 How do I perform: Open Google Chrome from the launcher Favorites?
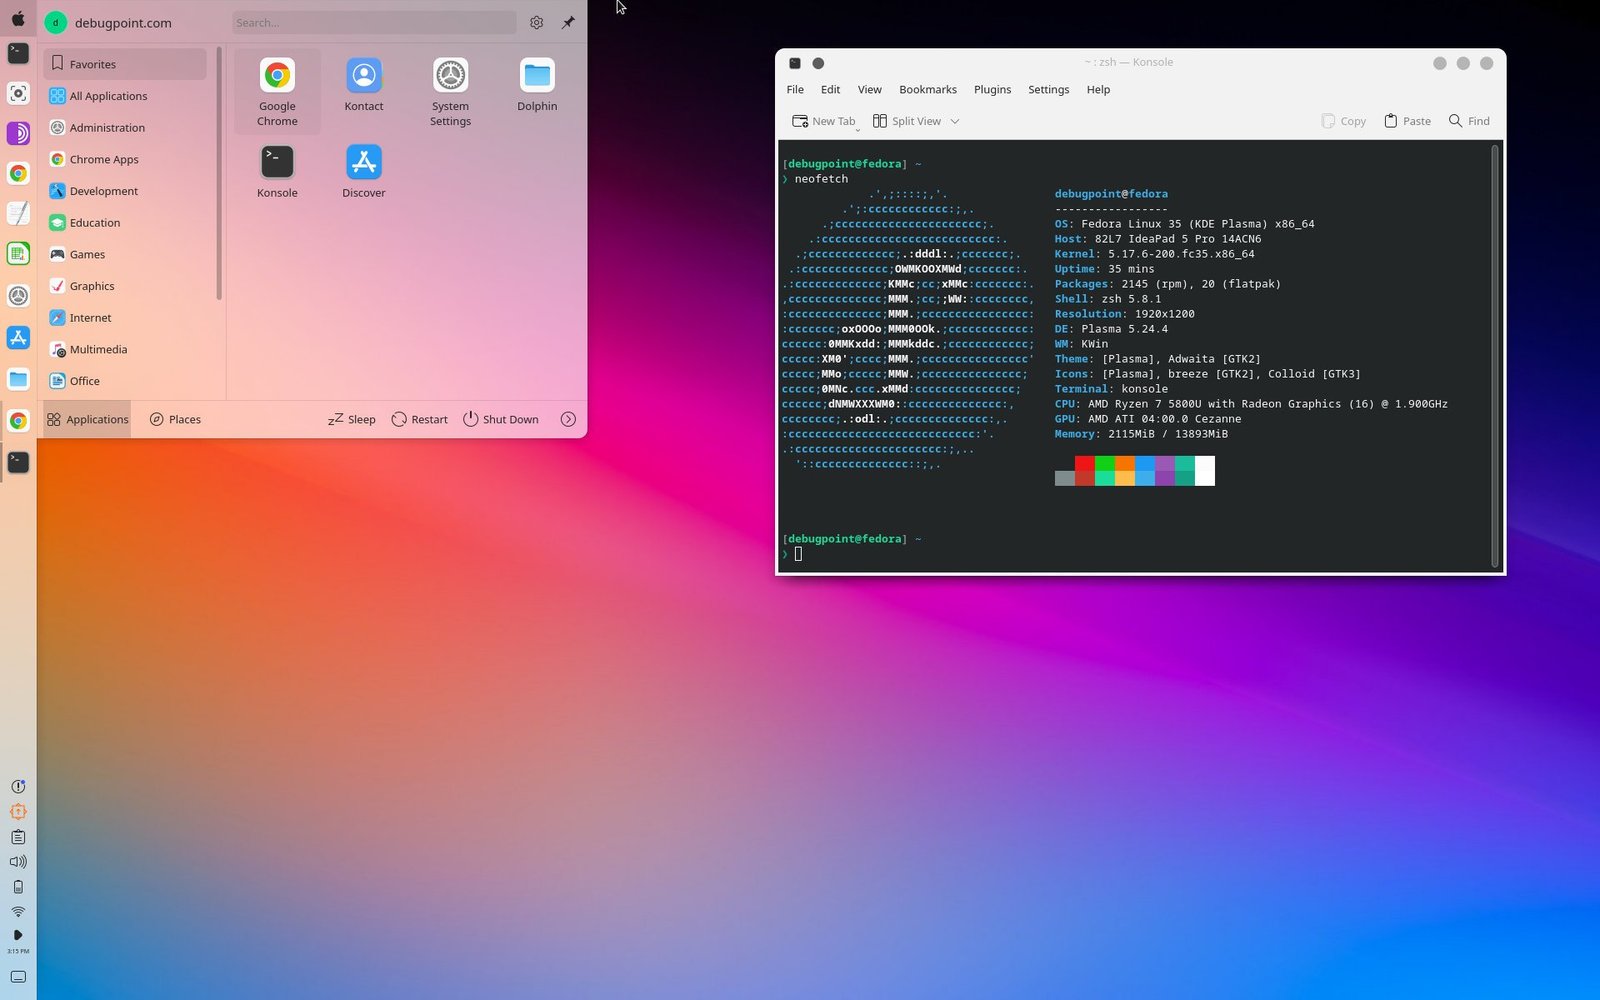(x=277, y=80)
